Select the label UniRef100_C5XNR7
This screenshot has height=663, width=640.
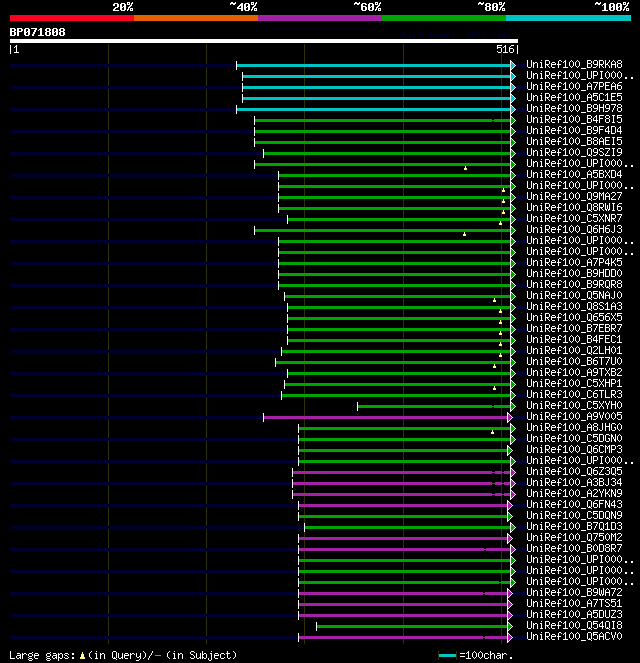[x=574, y=218]
